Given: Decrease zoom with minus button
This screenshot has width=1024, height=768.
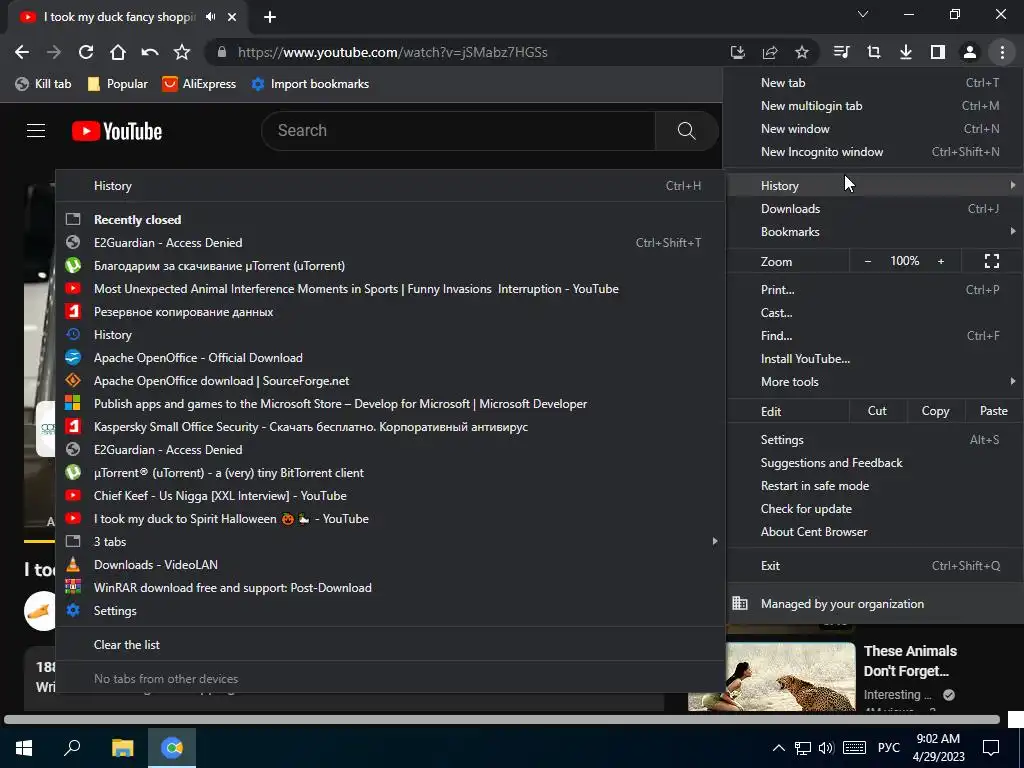Looking at the screenshot, I should click(x=867, y=261).
